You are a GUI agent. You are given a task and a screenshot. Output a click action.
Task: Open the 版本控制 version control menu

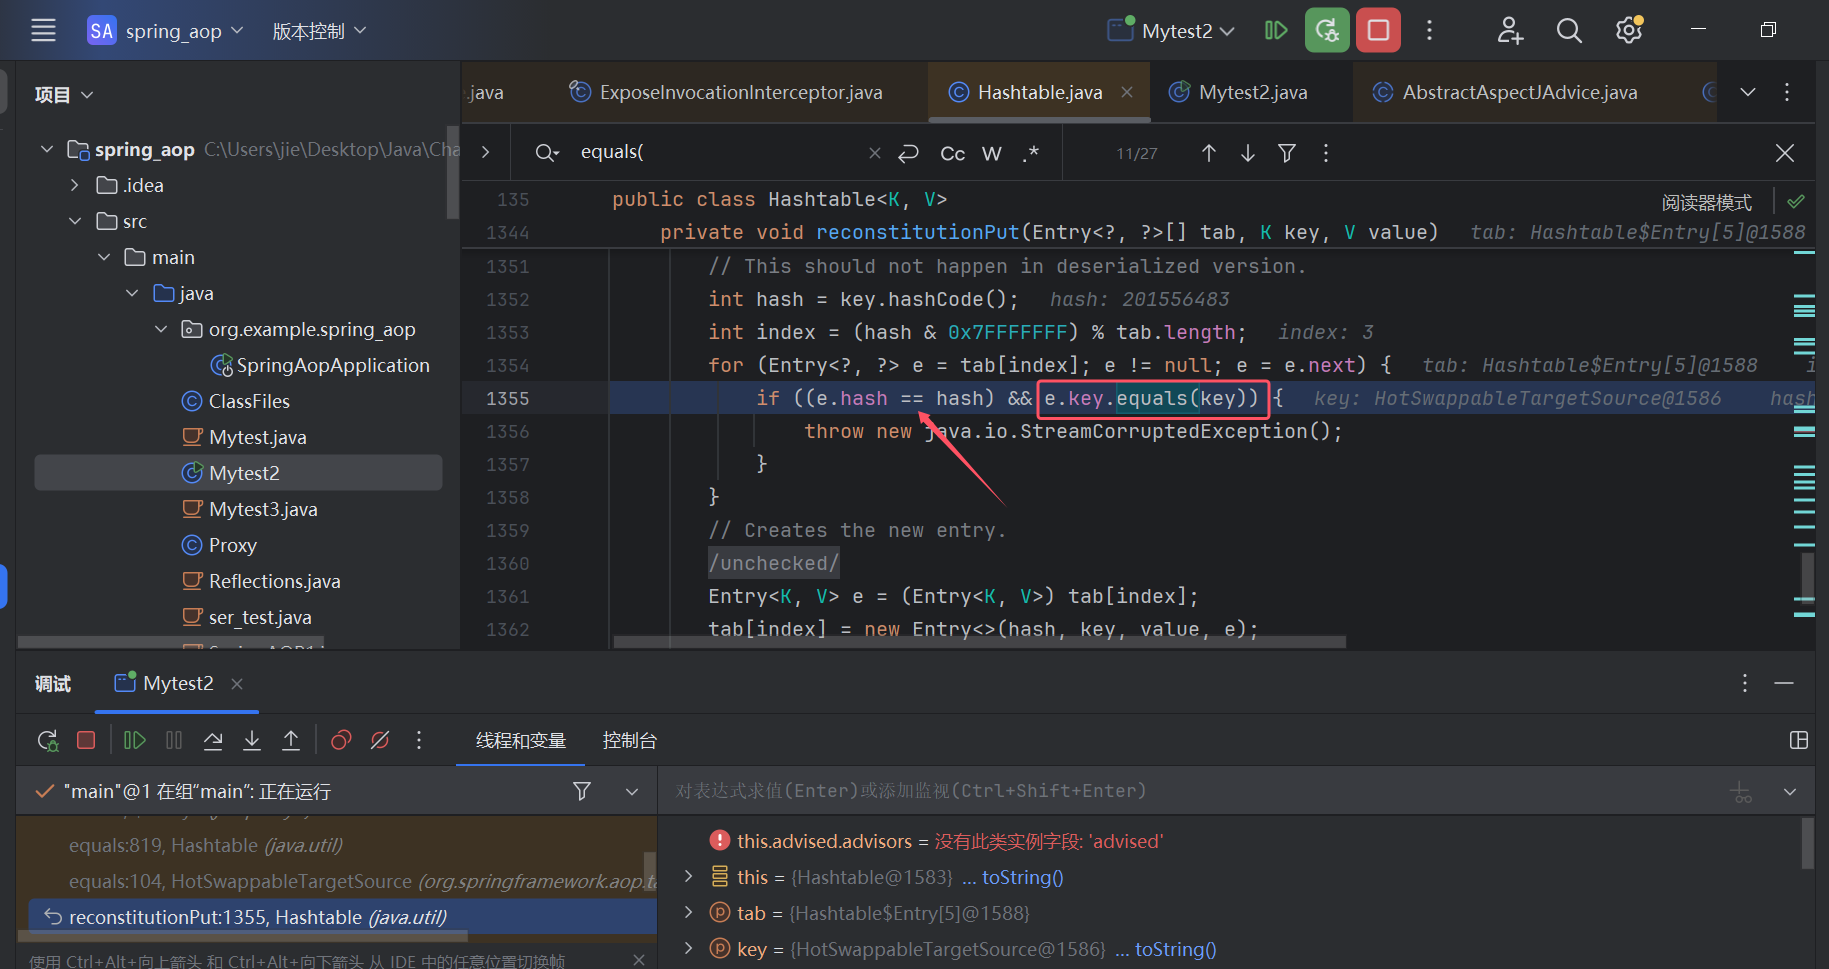[319, 31]
